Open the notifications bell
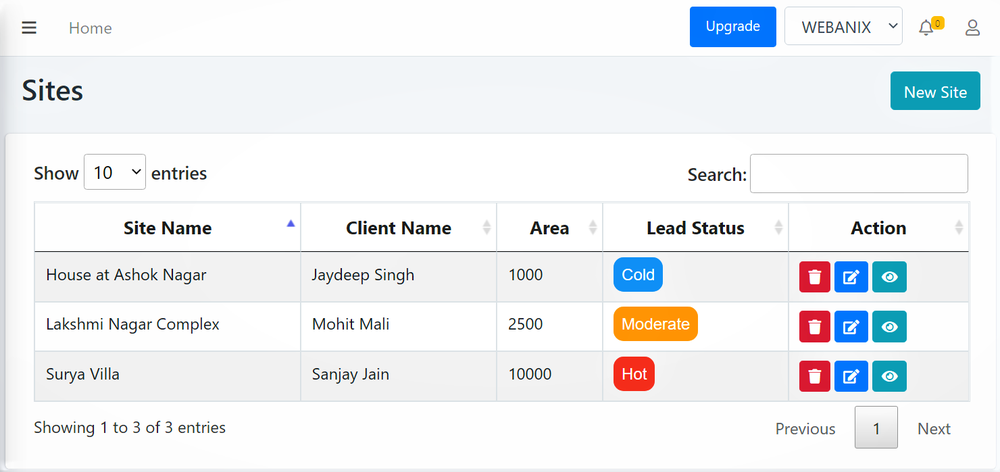The height and width of the screenshot is (472, 1000). pyautogui.click(x=926, y=28)
